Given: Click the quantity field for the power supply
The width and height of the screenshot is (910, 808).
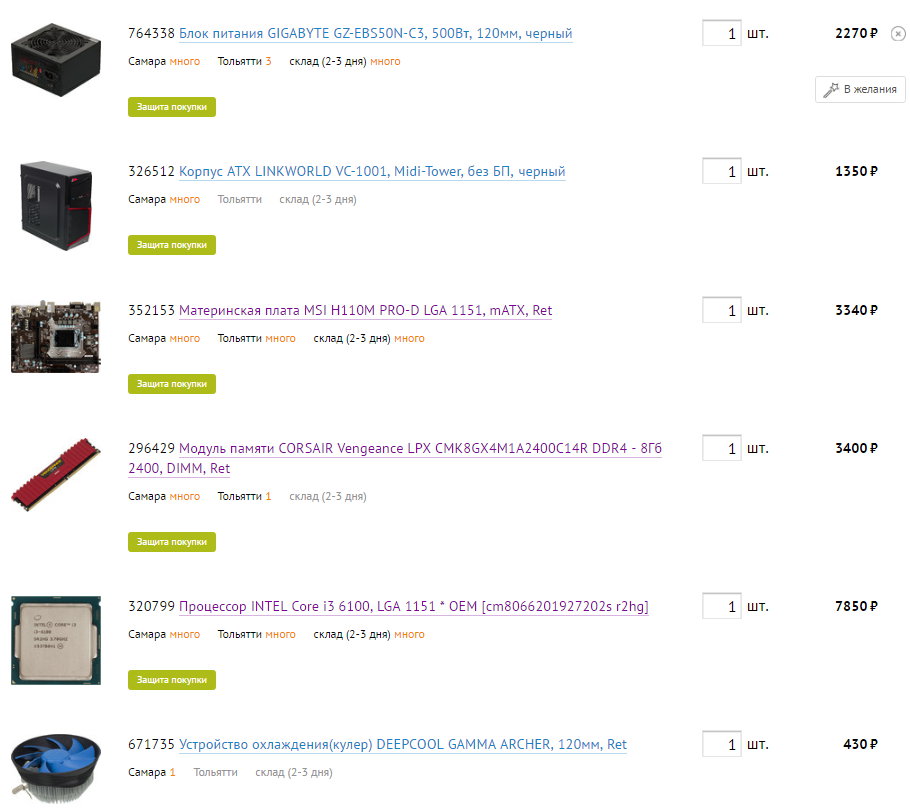Looking at the screenshot, I should click(721, 33).
